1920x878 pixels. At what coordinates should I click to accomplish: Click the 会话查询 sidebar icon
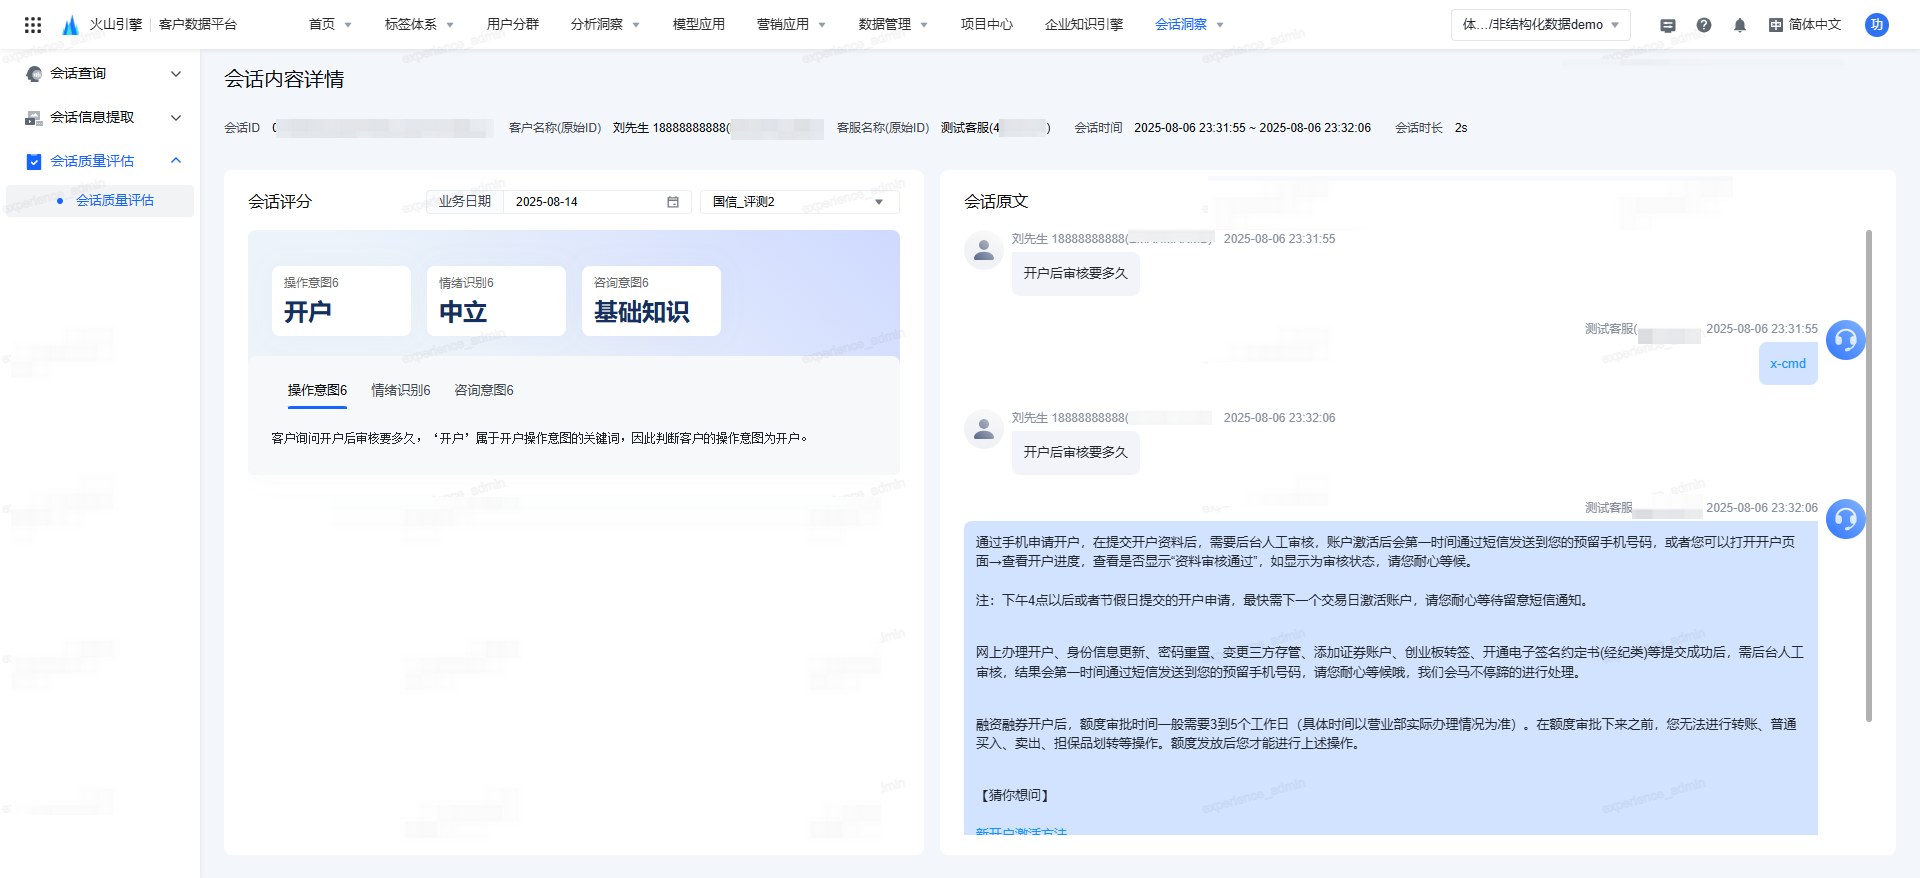[34, 74]
